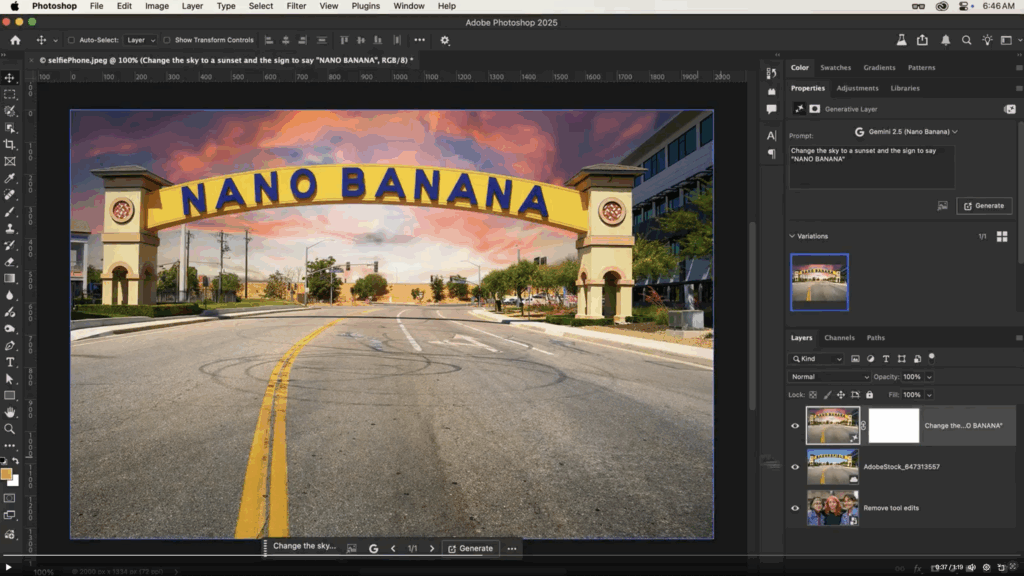Select the Zoom tool
1024x576 pixels.
point(10,429)
